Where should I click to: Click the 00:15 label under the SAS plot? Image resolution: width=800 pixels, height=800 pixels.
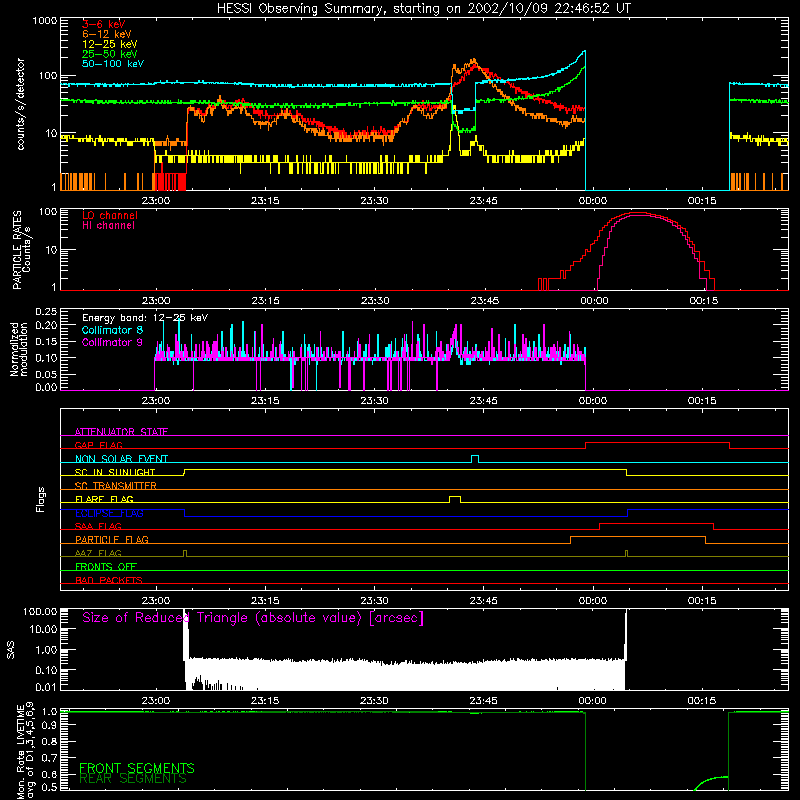click(702, 701)
